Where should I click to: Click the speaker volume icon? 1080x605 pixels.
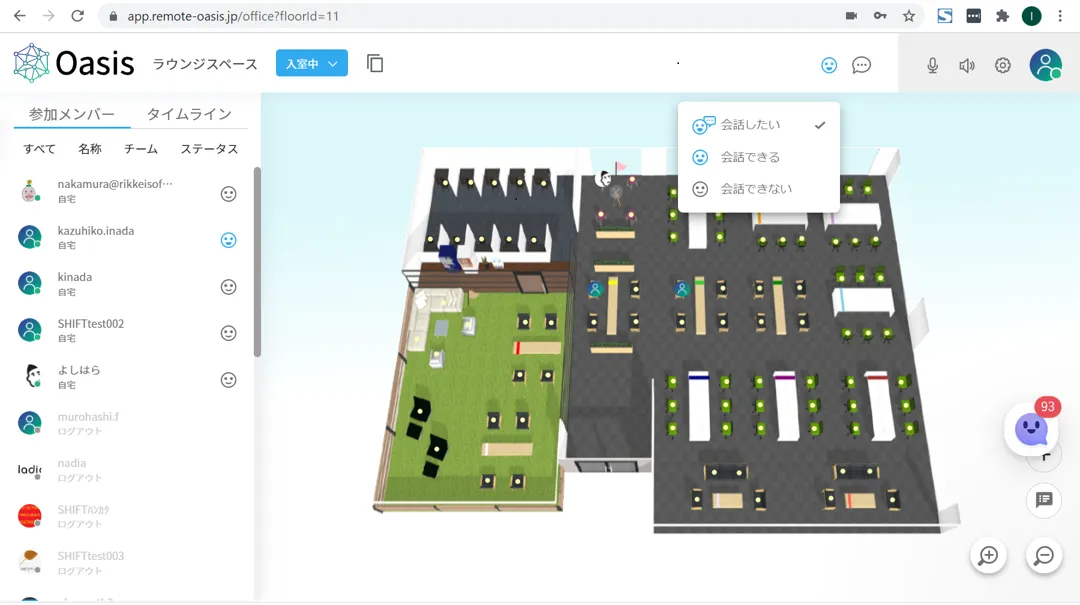(967, 65)
